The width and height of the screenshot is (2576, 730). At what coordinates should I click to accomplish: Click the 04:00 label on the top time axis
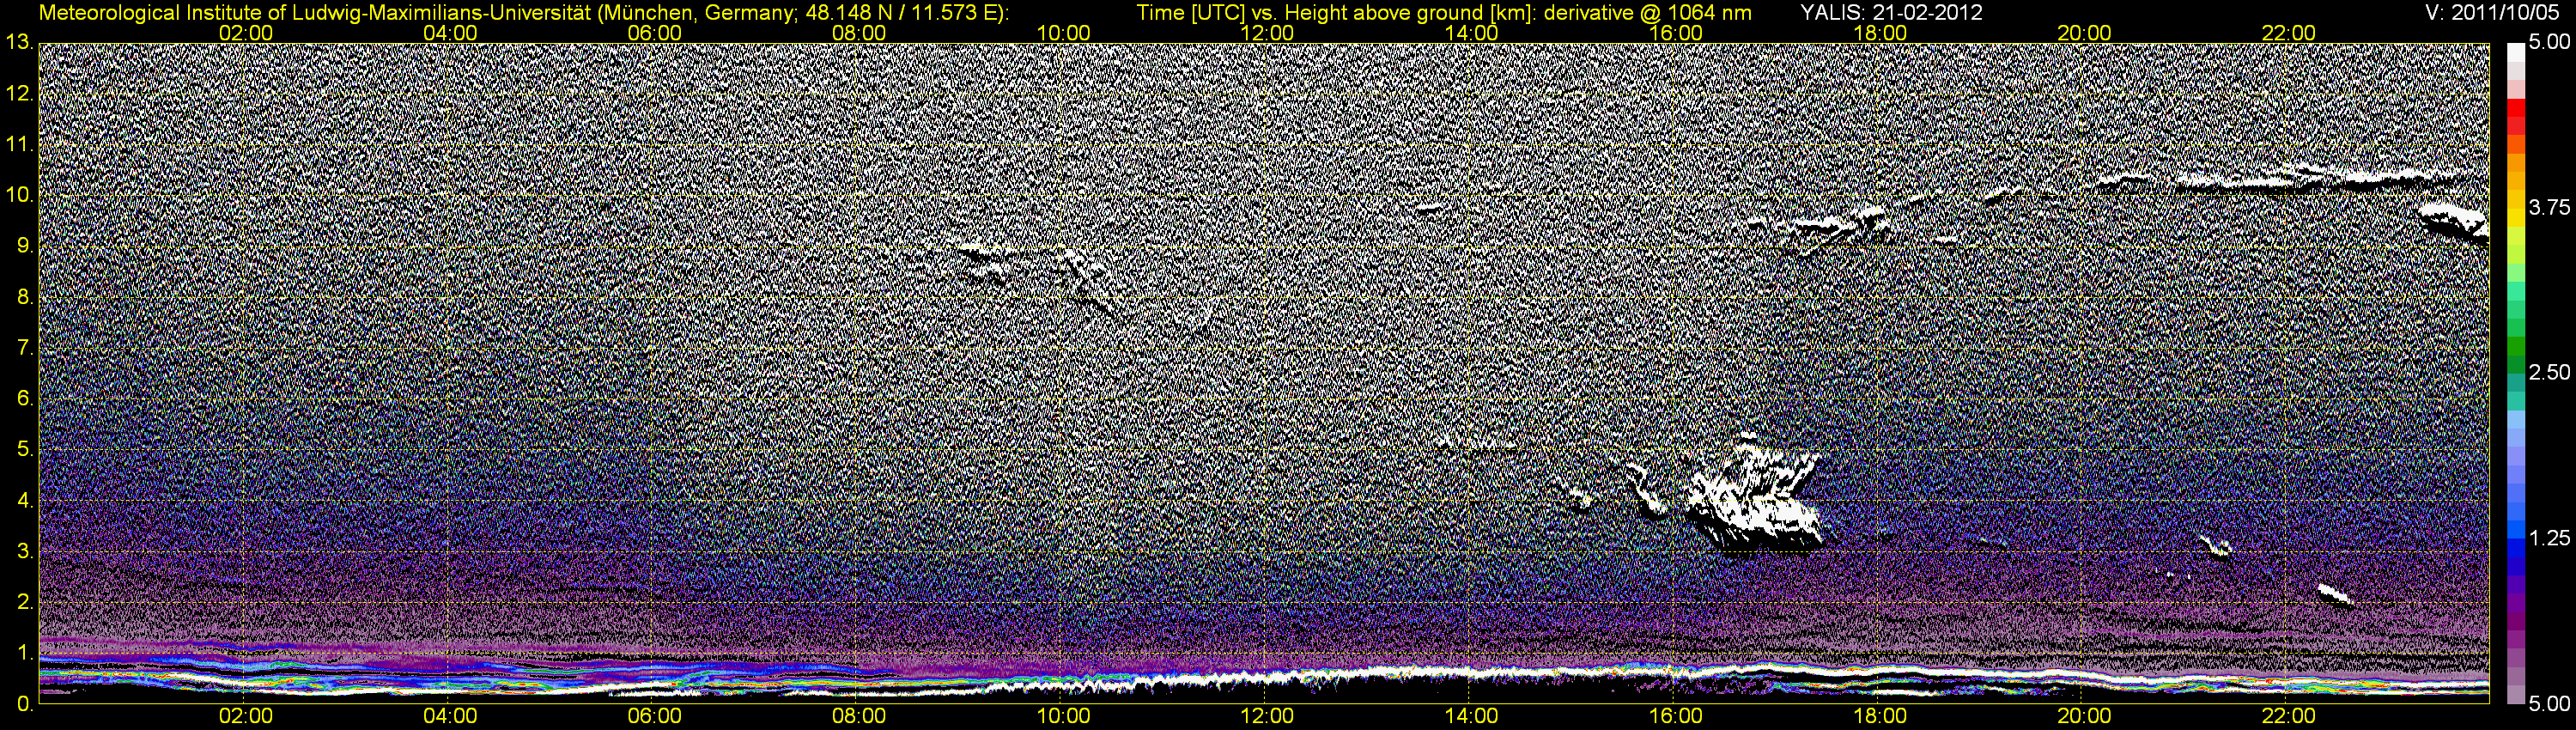[450, 33]
